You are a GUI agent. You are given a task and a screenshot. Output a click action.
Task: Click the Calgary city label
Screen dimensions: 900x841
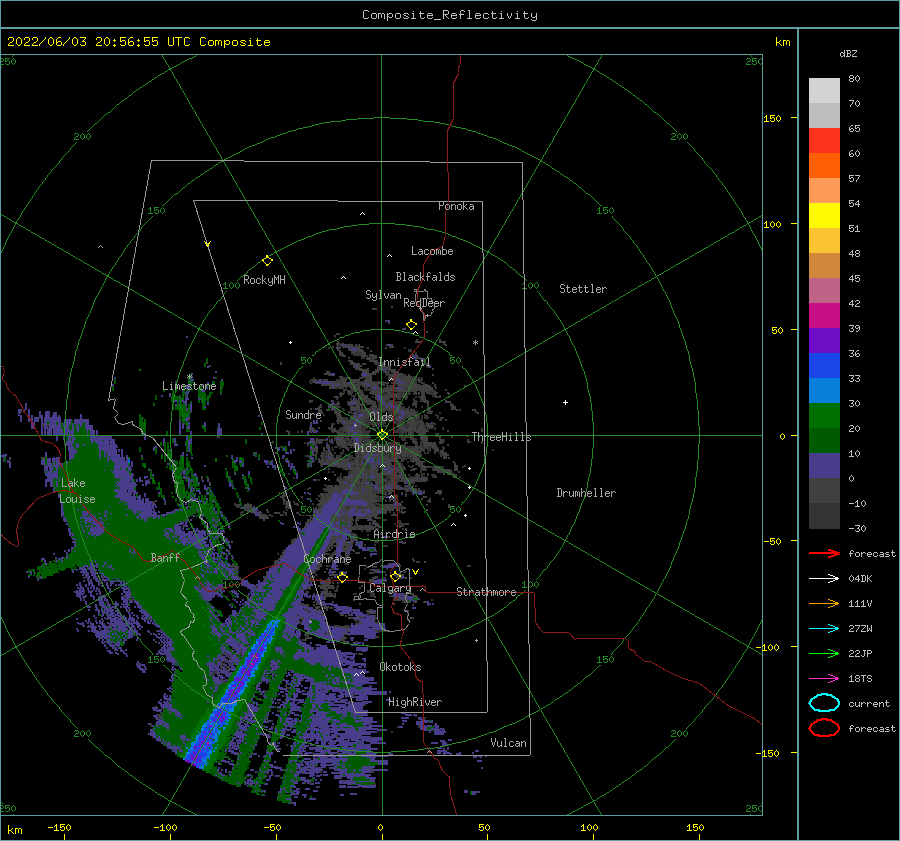coord(390,588)
